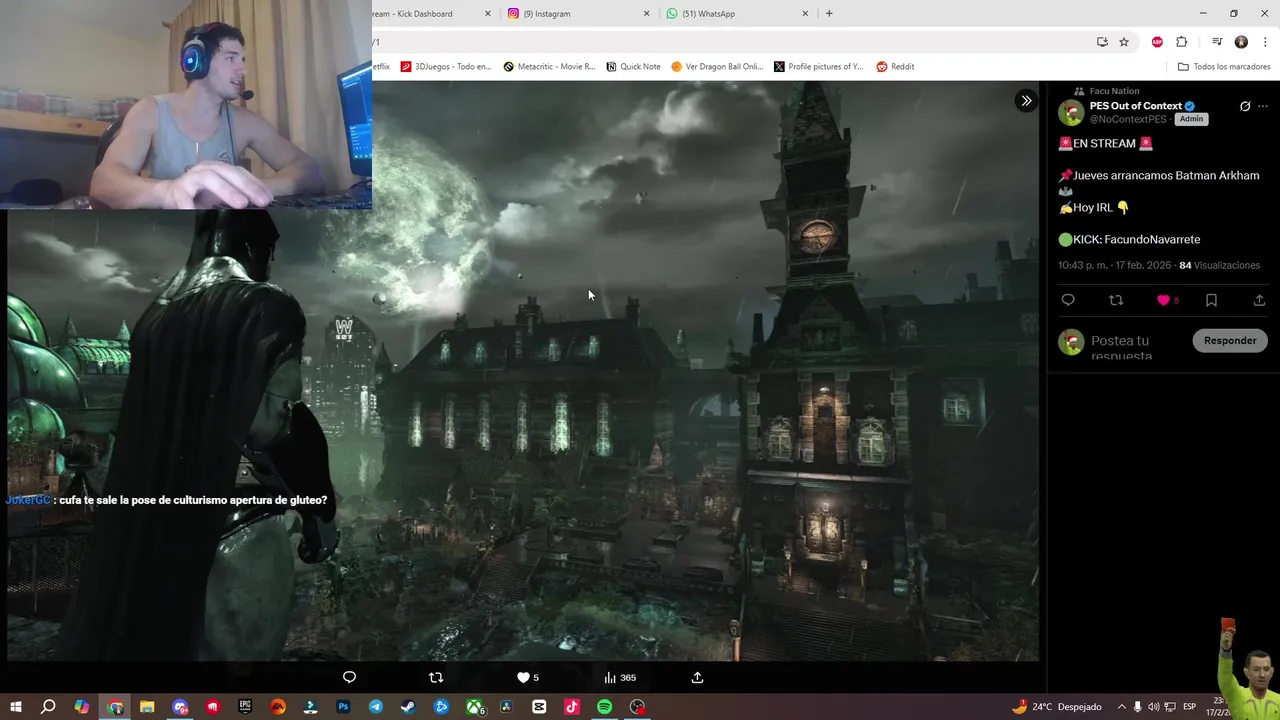Click the repost icon below the Batman image
The height and width of the screenshot is (720, 1280).
click(x=436, y=677)
